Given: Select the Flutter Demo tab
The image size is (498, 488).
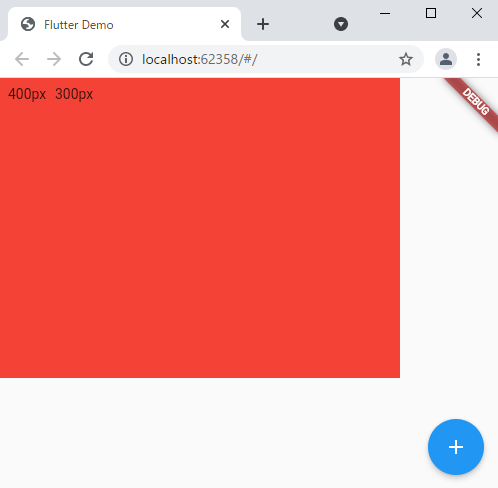Looking at the screenshot, I should pos(124,24).
